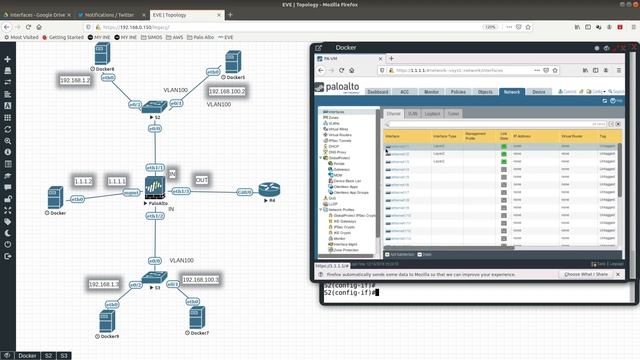Click the interfaces table vertical scrollbar
Viewport: 640px width, 360px height.
point(620,169)
